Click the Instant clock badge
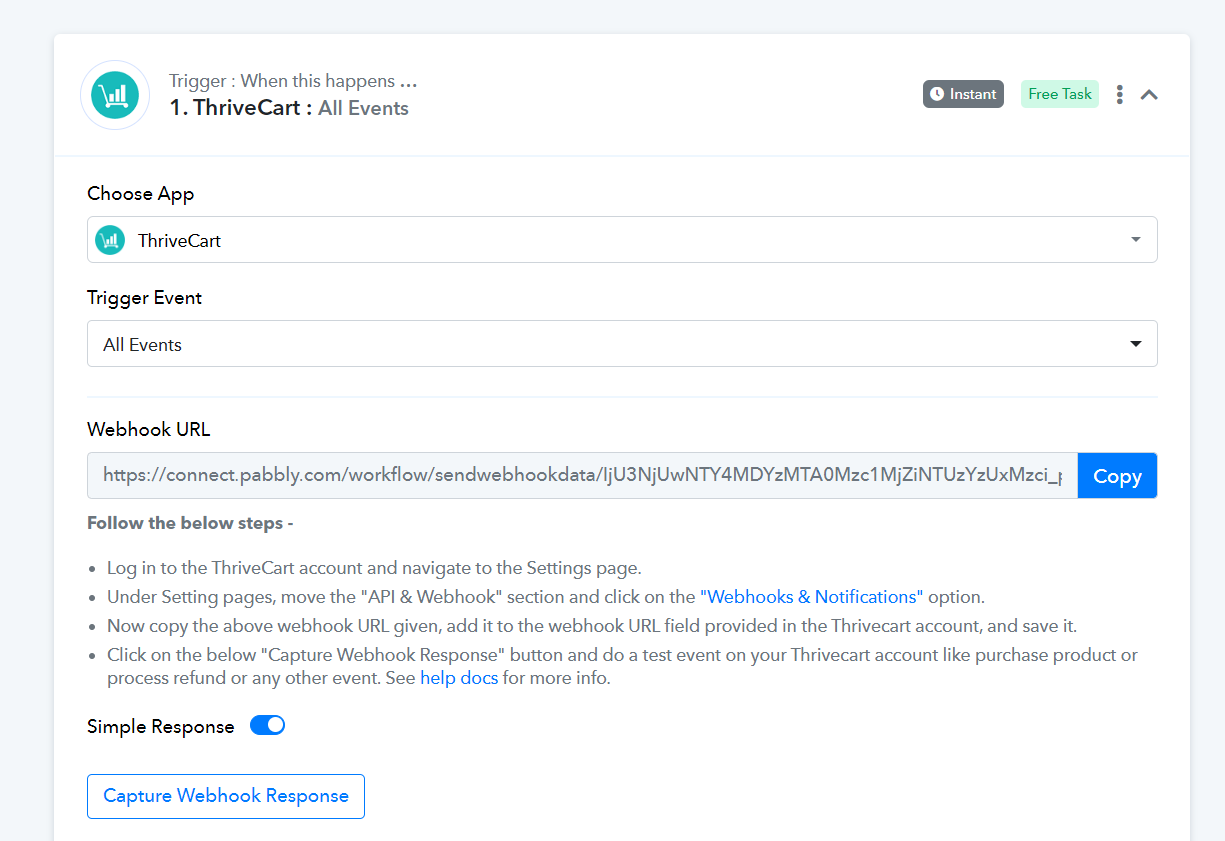Screen dimensions: 1225x841 [x=963, y=94]
